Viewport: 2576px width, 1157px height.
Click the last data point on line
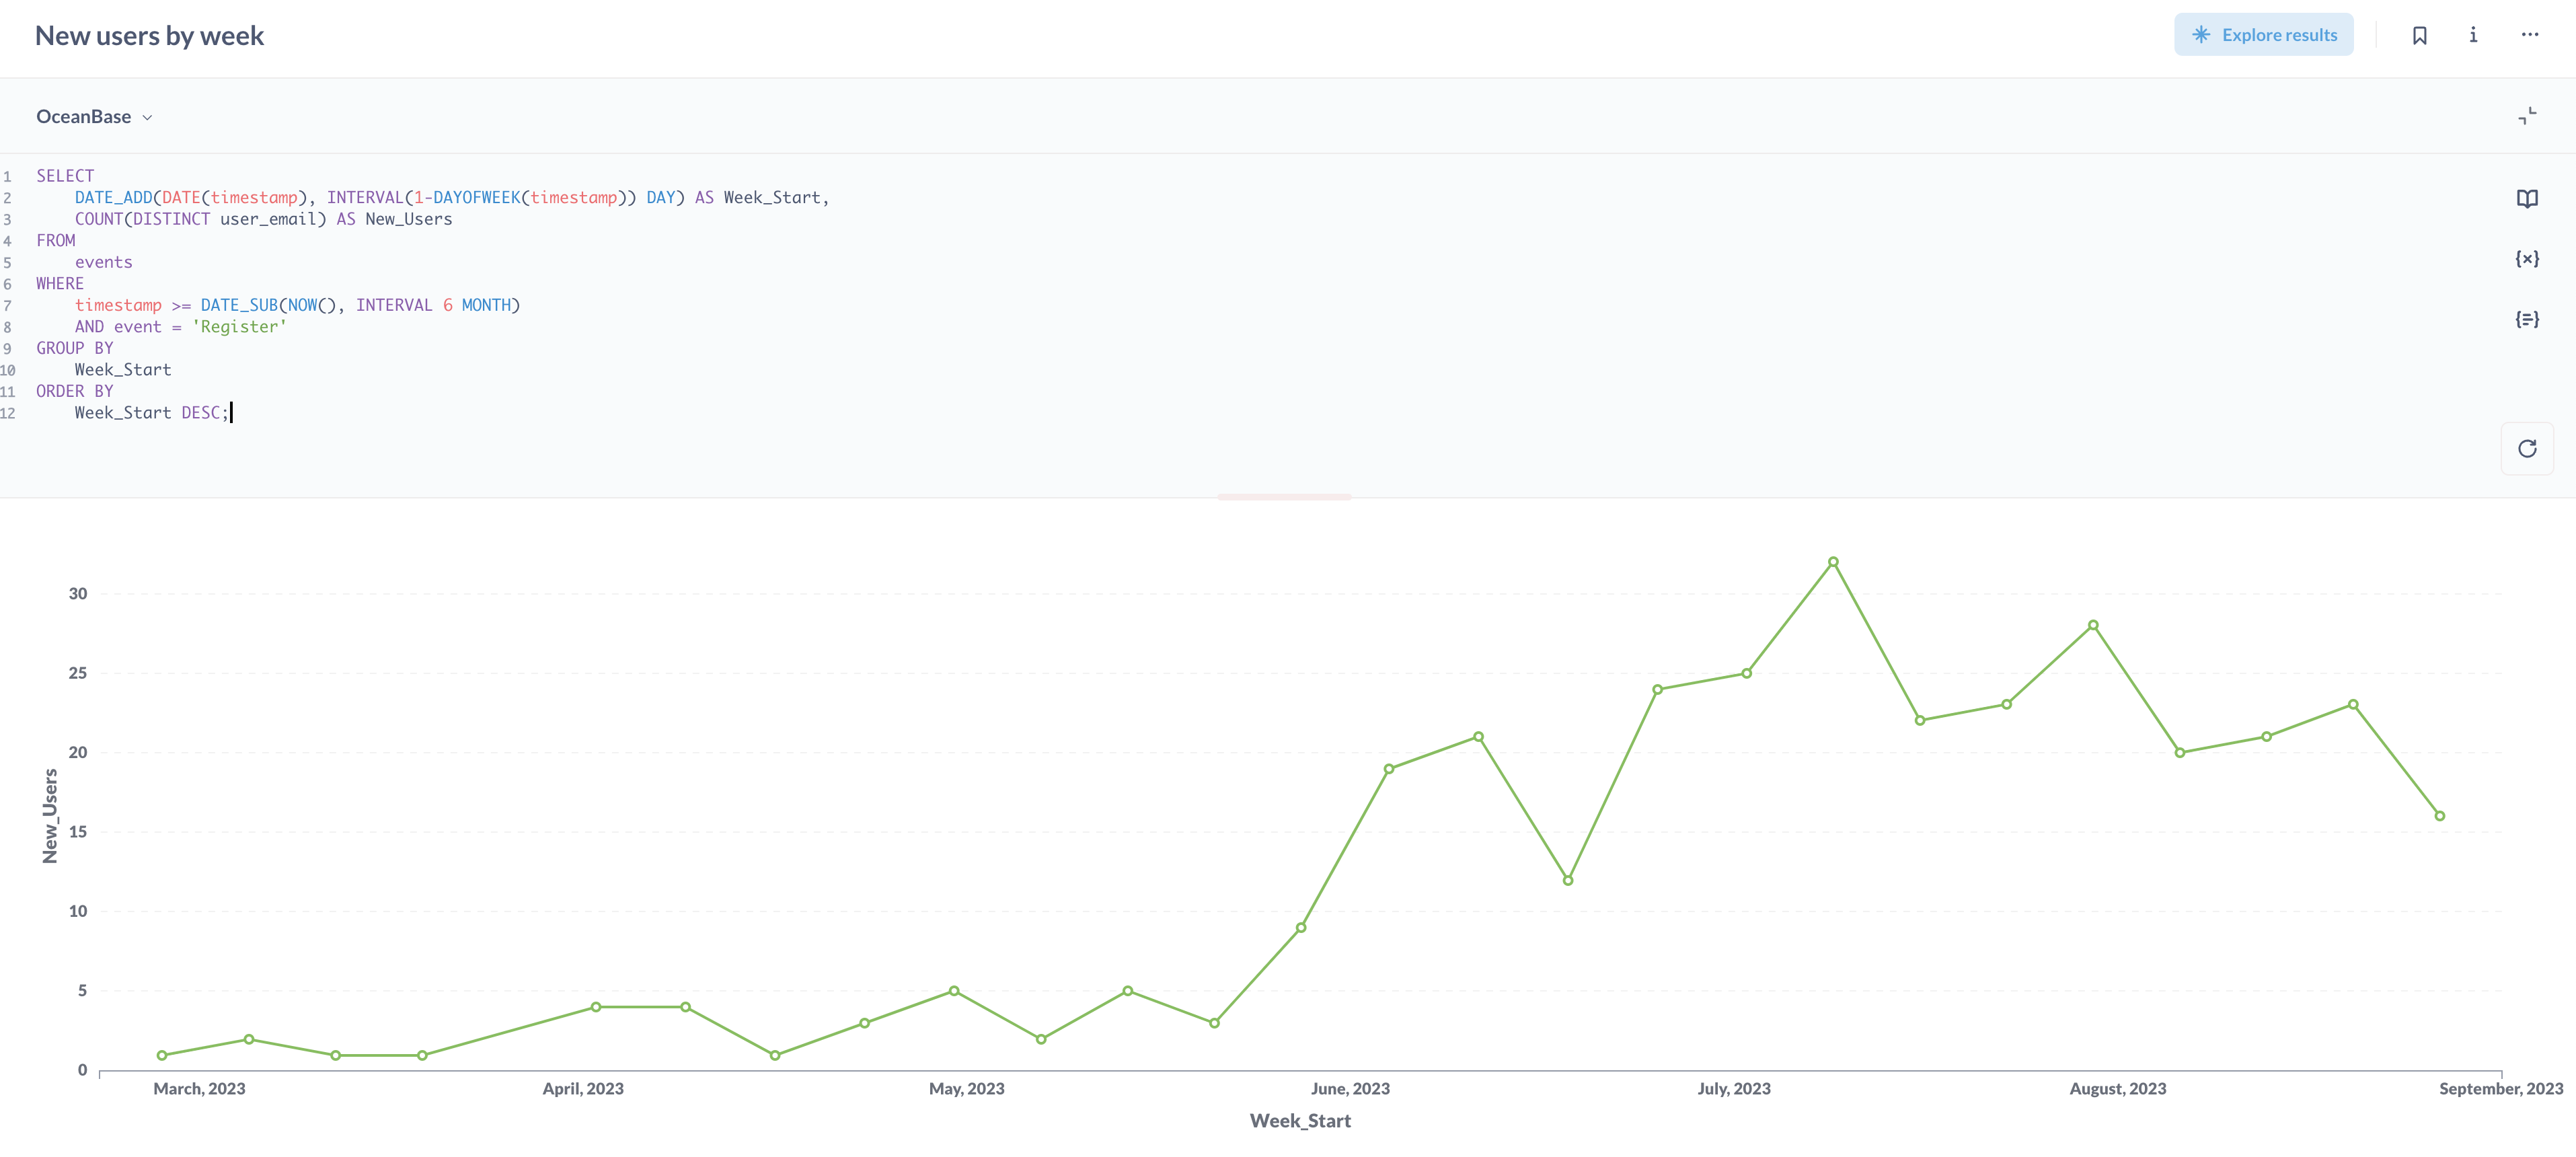click(x=2439, y=816)
